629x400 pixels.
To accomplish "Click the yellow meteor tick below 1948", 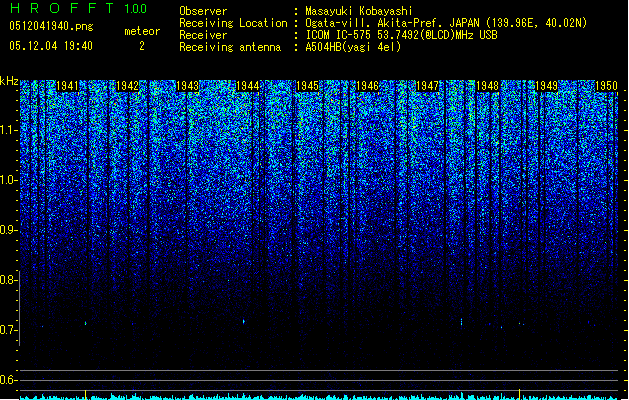I will (x=519, y=394).
